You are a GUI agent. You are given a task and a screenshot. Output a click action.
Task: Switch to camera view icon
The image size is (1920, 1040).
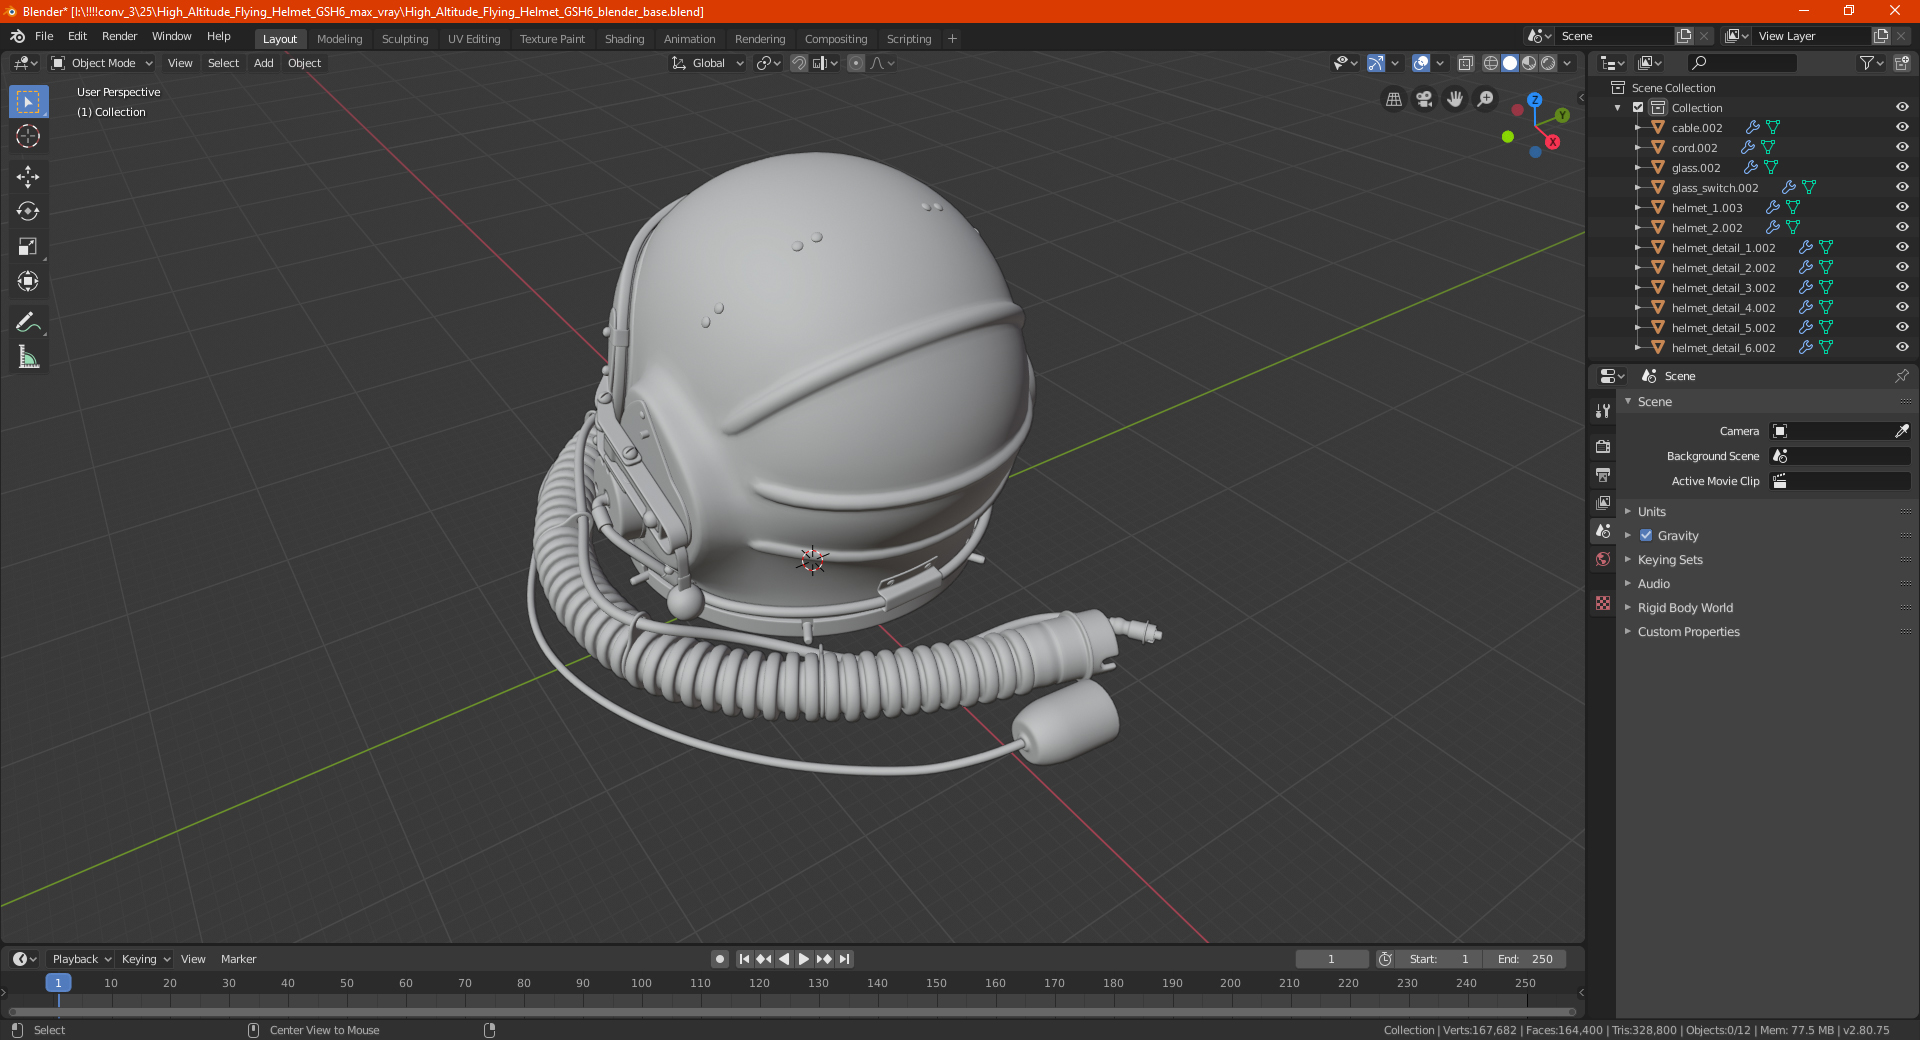click(1424, 99)
